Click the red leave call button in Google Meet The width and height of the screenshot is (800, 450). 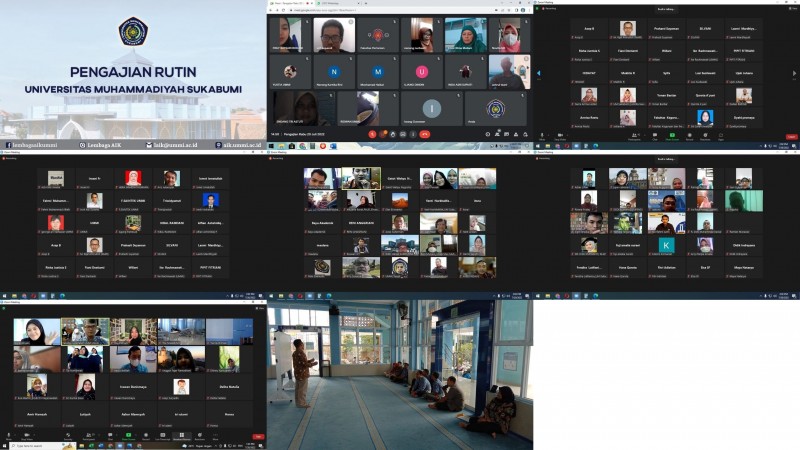point(425,134)
